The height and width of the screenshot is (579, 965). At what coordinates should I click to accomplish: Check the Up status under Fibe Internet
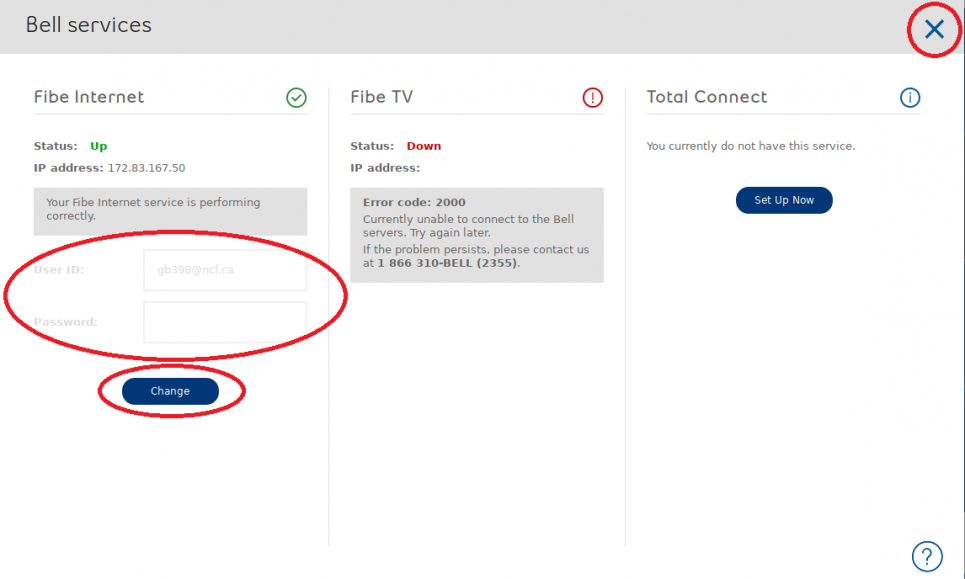[x=97, y=145]
